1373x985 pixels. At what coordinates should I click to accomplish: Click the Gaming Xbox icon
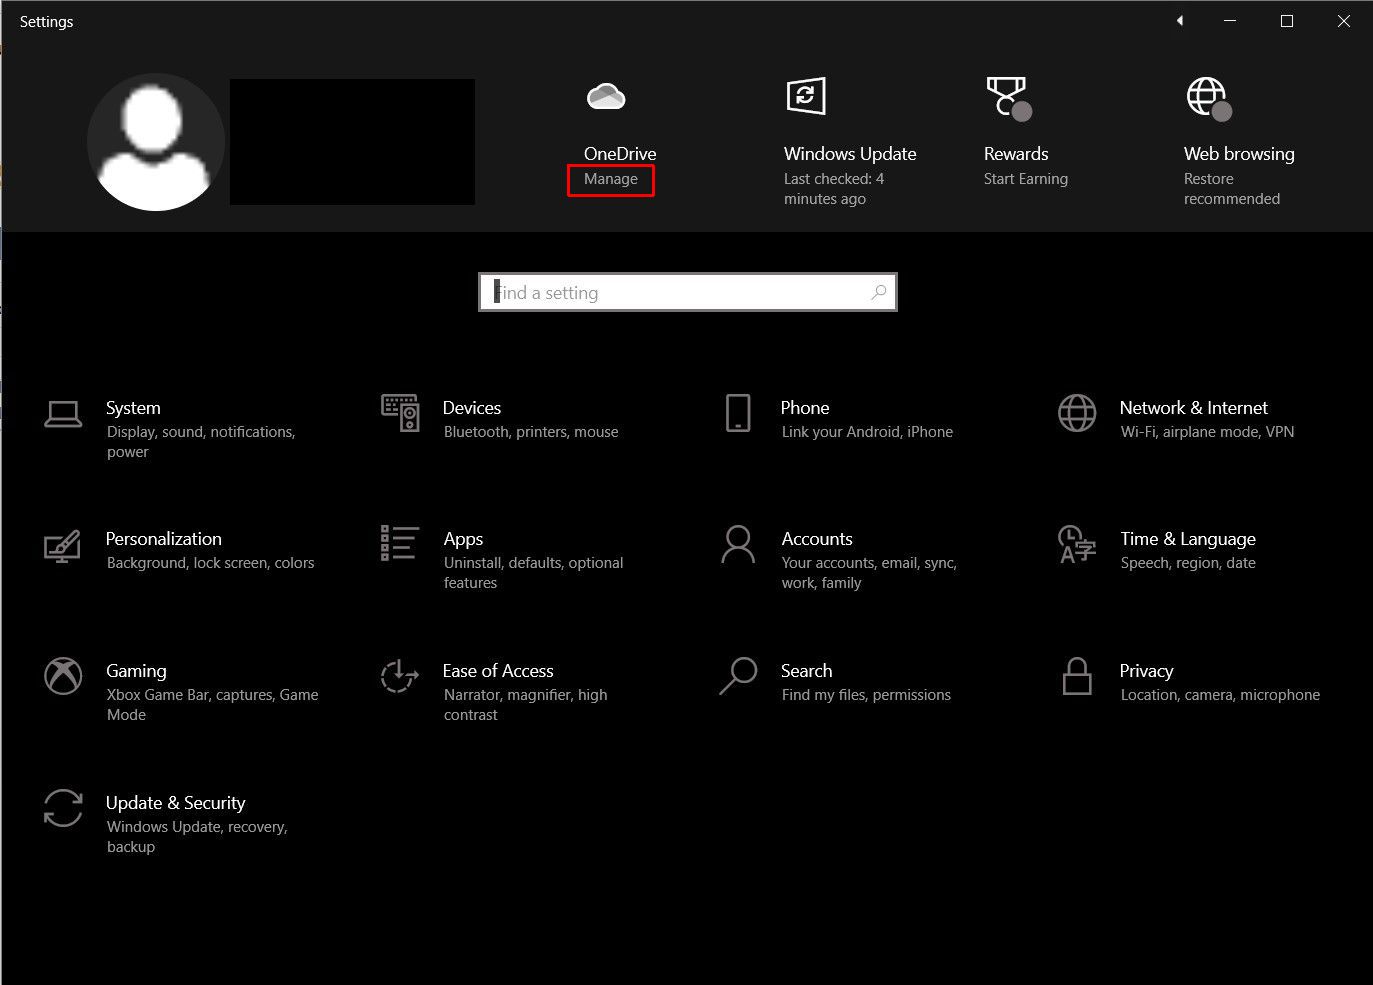(63, 676)
